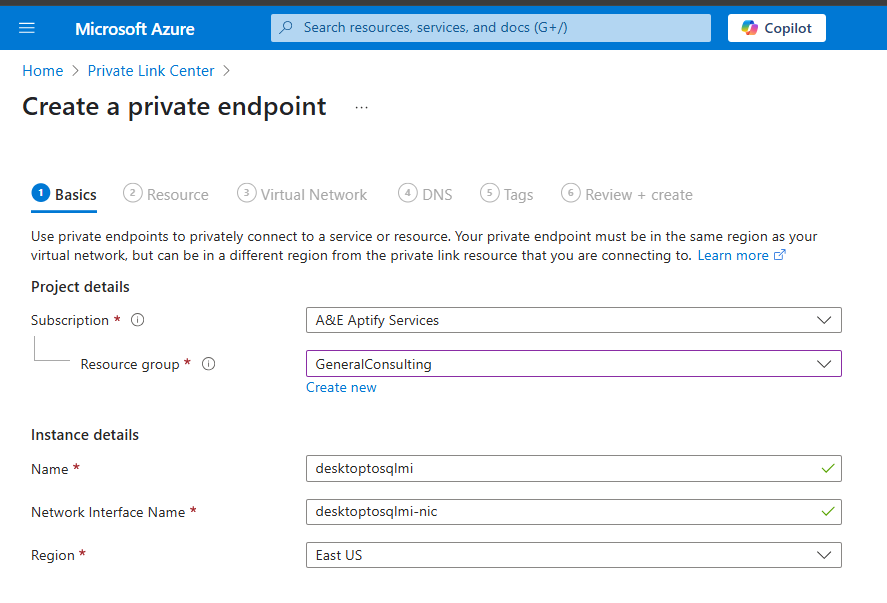Expand the Resource group dropdown
The height and width of the screenshot is (603, 887).
[574, 364]
